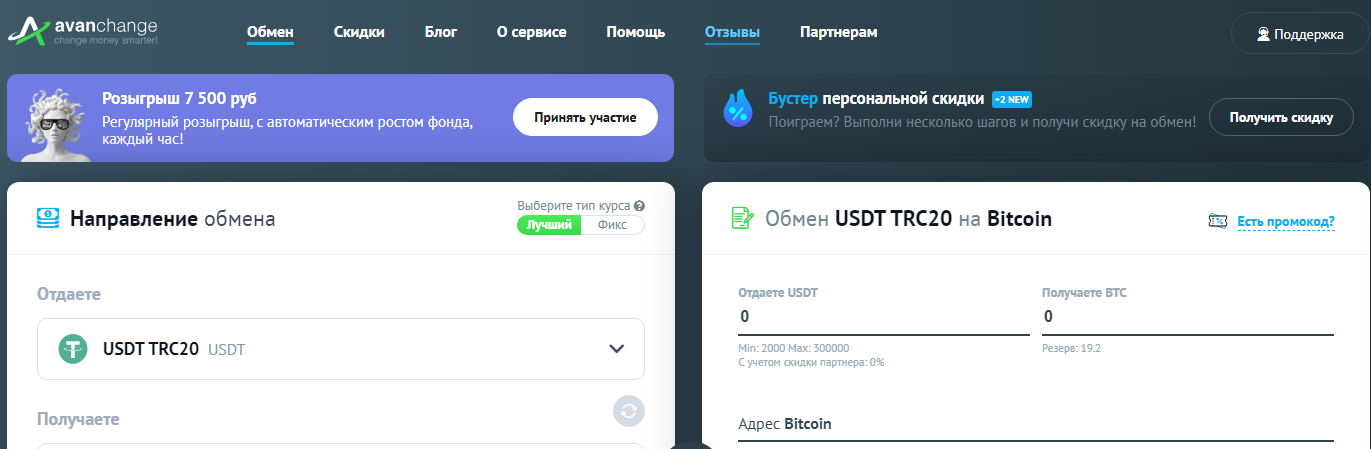This screenshot has width=1371, height=449.
Task: Click the avanchange logo
Action: pyautogui.click(x=83, y=32)
